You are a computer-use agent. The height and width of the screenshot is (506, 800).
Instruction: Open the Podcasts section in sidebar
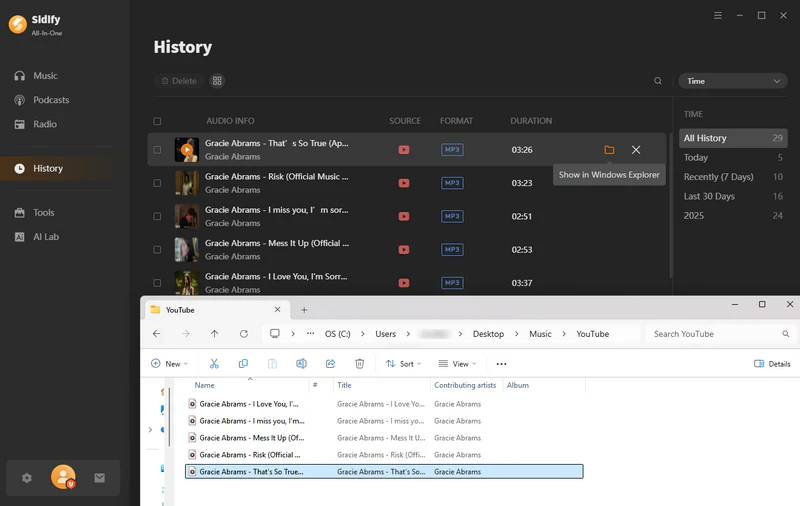[x=41, y=100]
